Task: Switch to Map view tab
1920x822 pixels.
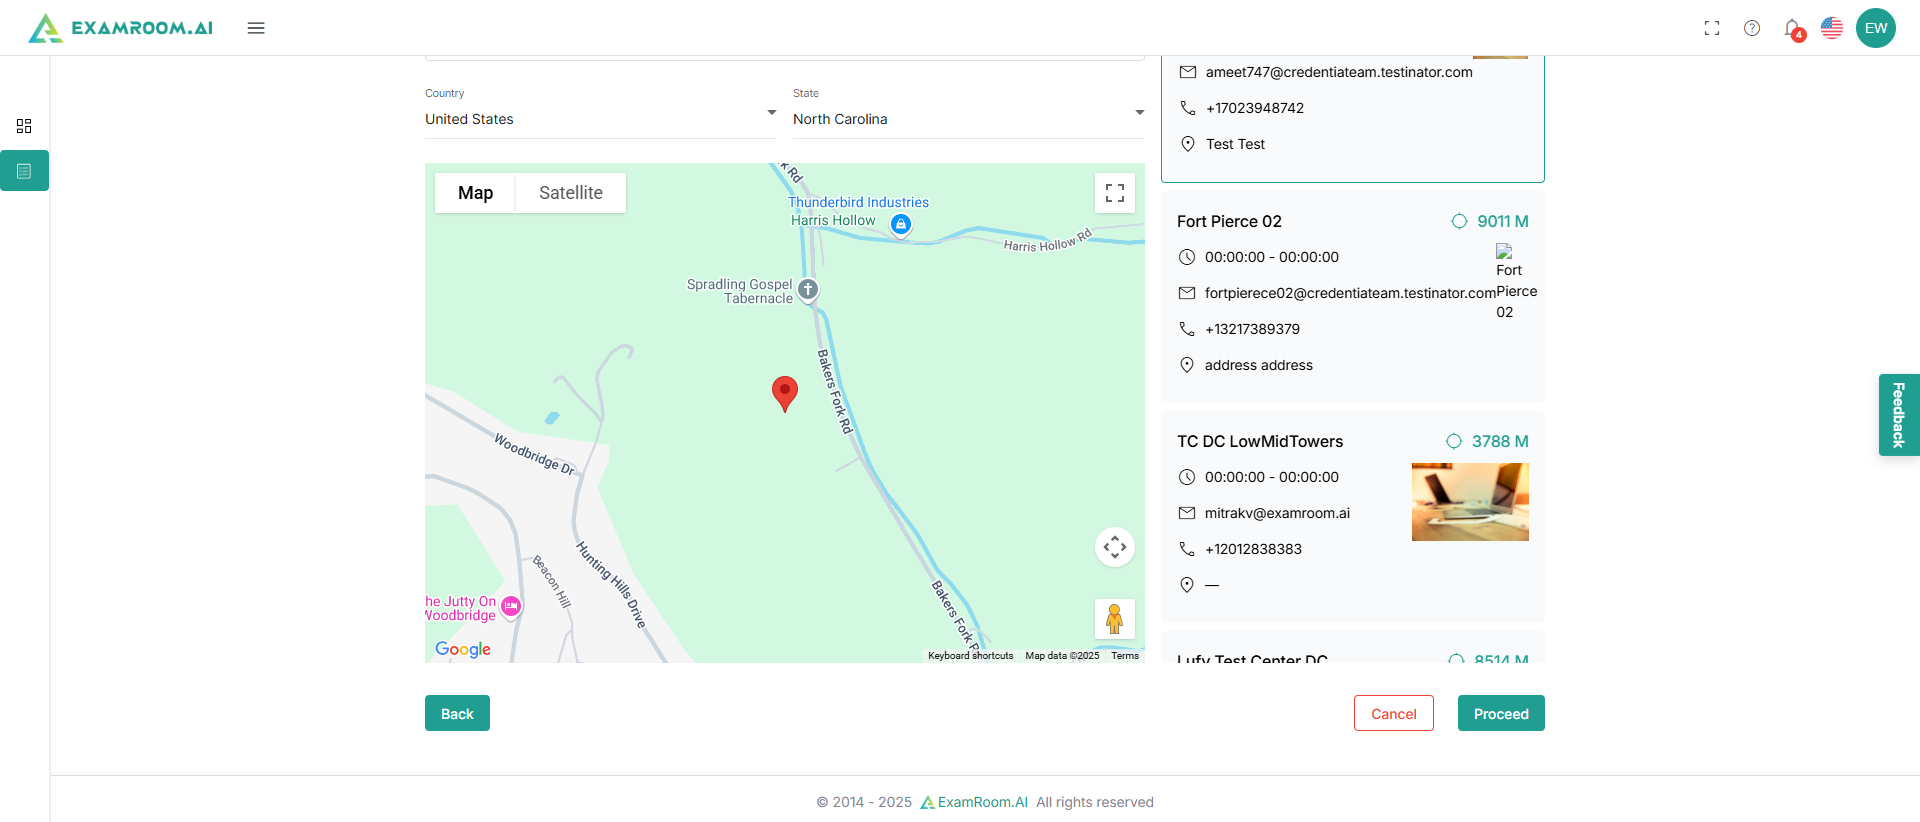Action: (475, 193)
